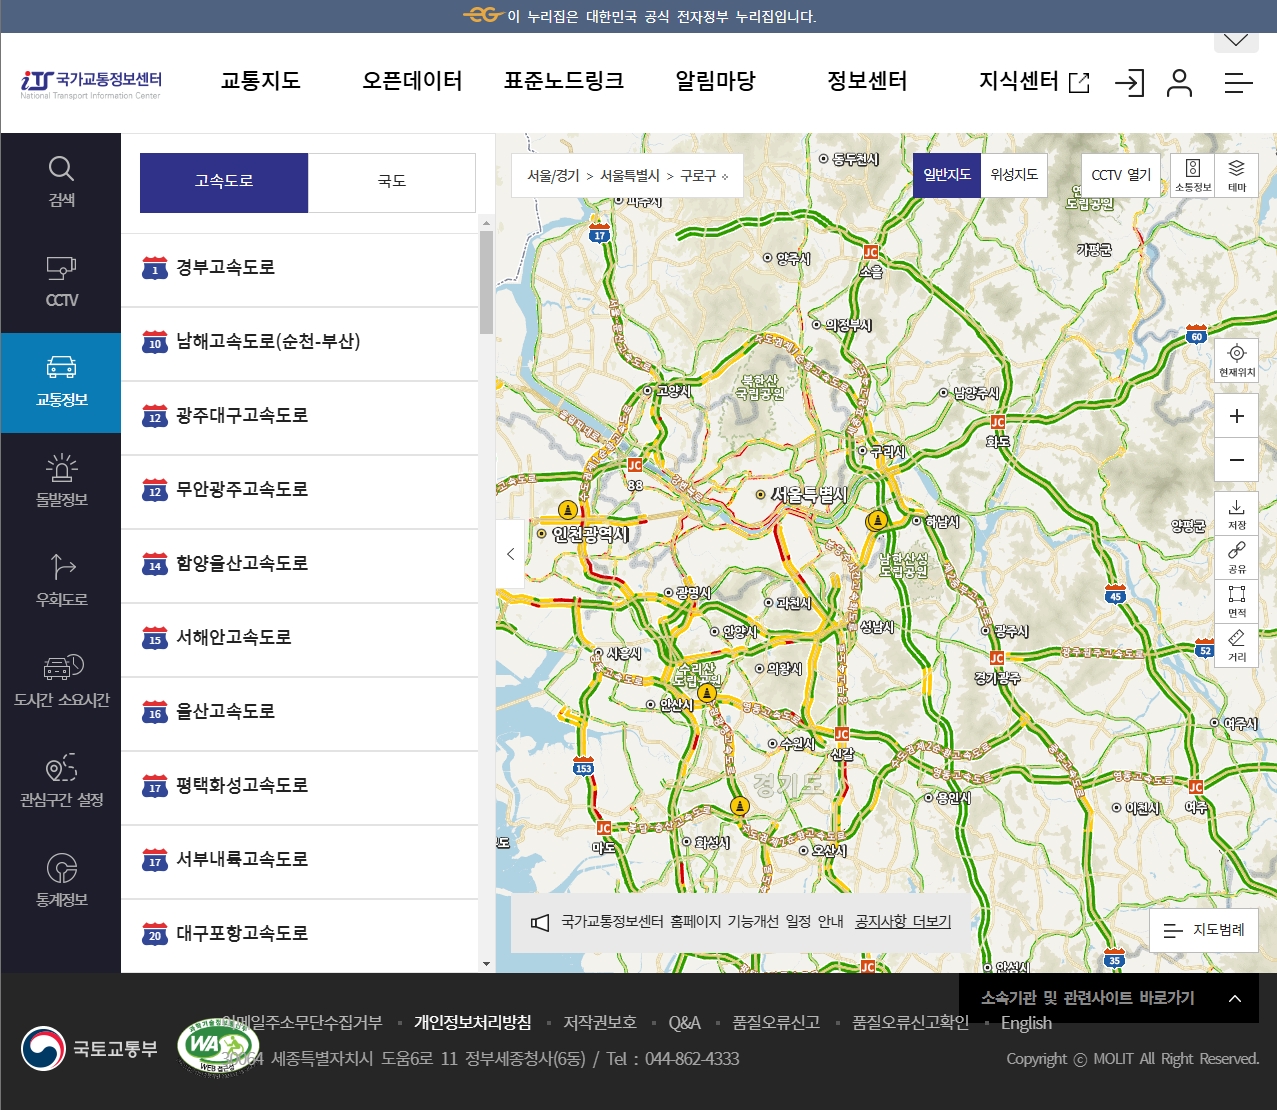Select the 국도 tab

click(392, 182)
